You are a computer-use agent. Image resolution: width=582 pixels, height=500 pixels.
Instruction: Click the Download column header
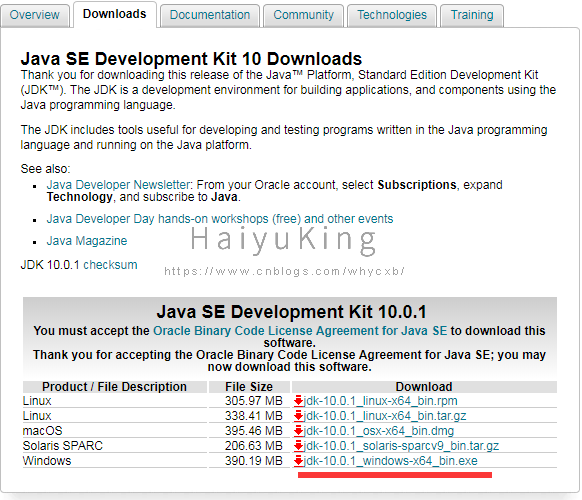pyautogui.click(x=424, y=387)
